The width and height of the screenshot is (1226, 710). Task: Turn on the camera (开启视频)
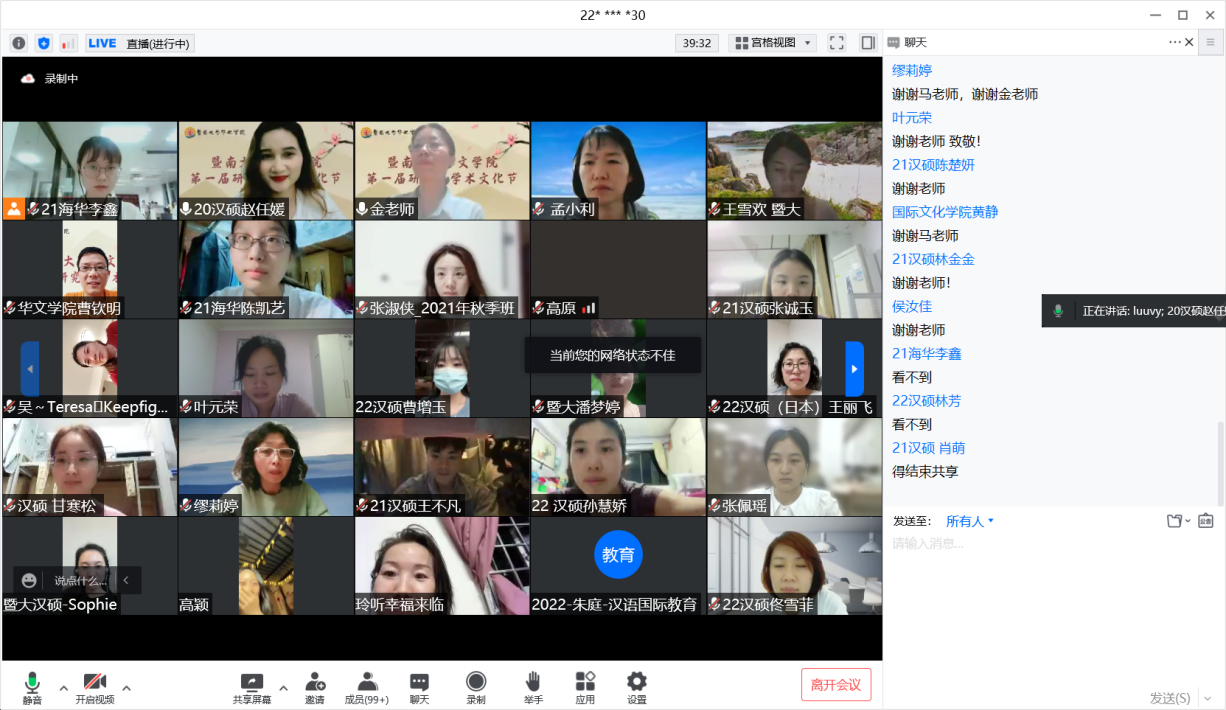(x=95, y=688)
